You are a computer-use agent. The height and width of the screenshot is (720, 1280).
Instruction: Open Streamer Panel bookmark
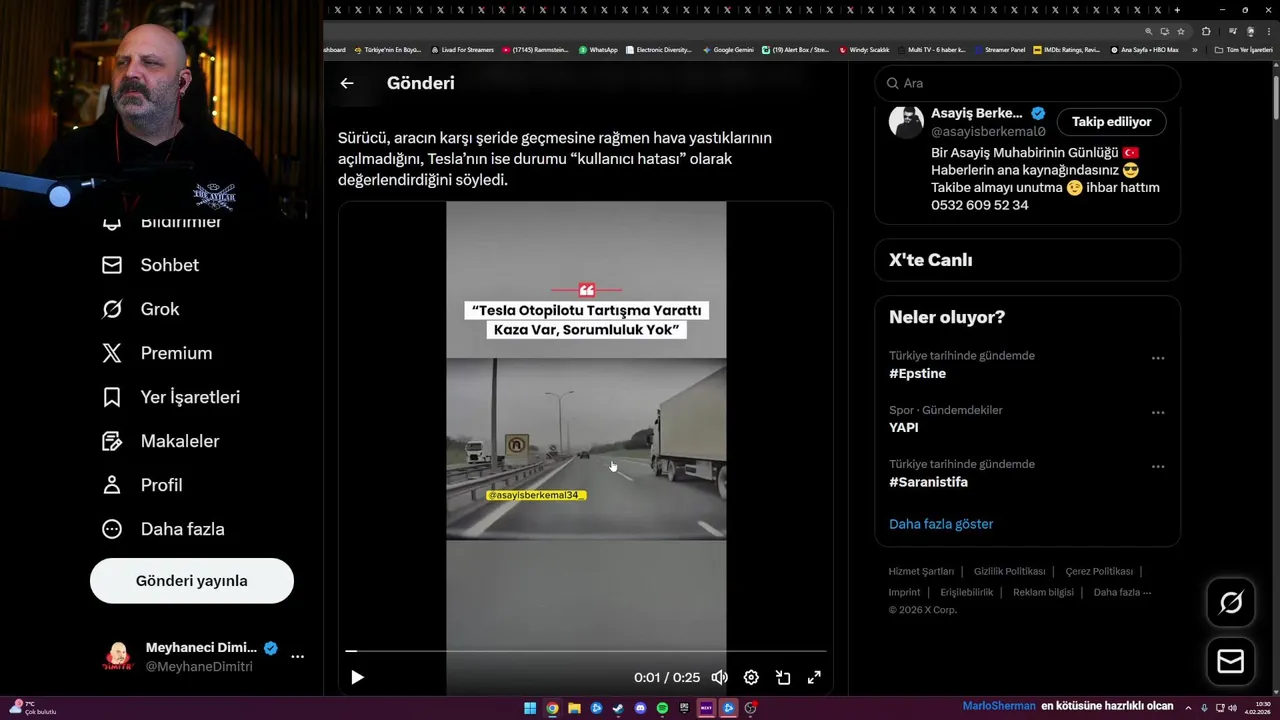point(999,49)
